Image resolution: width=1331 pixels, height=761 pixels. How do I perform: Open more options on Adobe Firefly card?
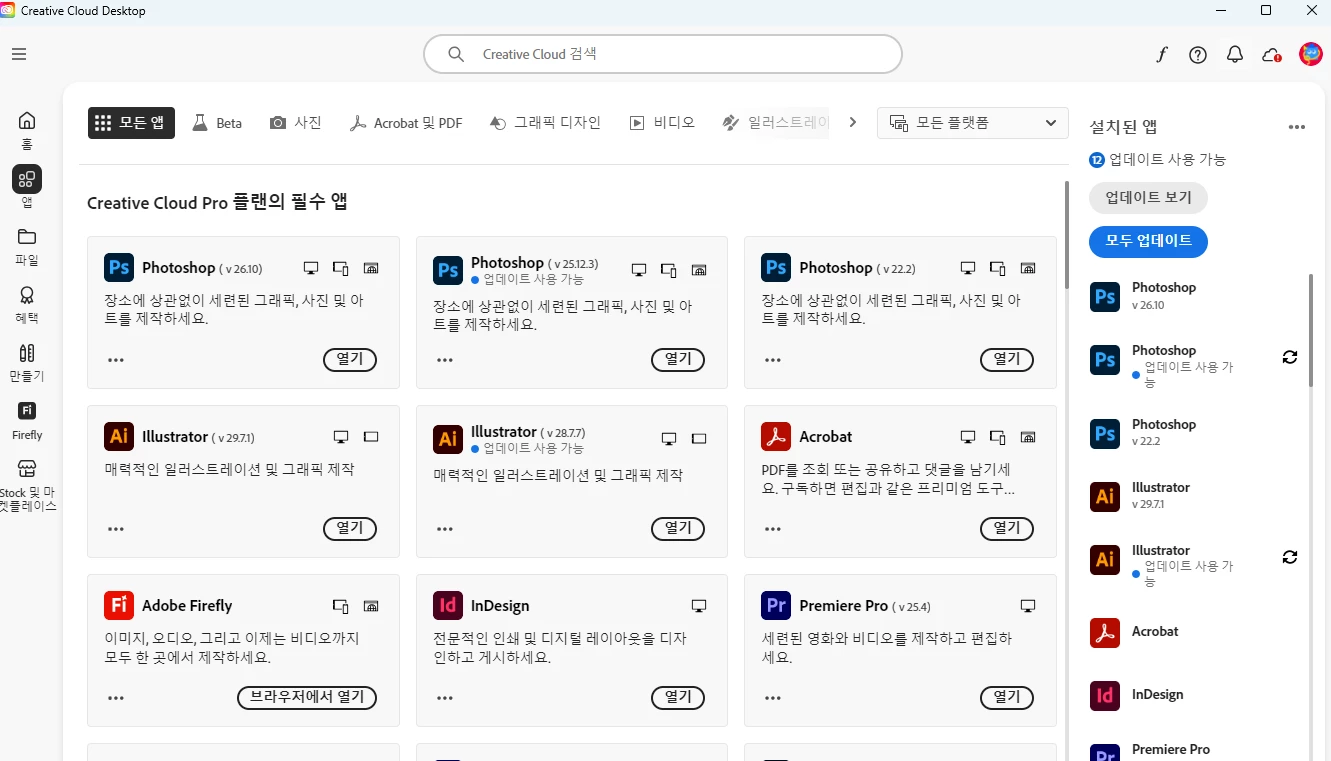pos(116,698)
